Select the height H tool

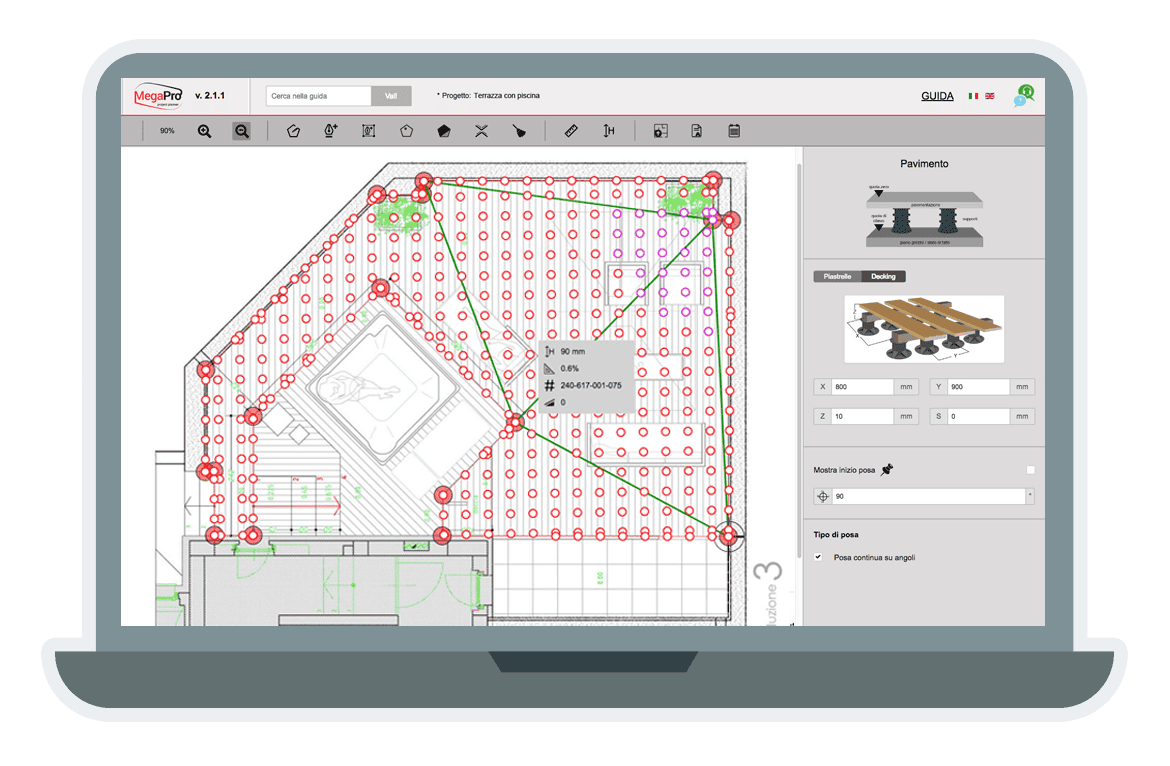coord(609,131)
